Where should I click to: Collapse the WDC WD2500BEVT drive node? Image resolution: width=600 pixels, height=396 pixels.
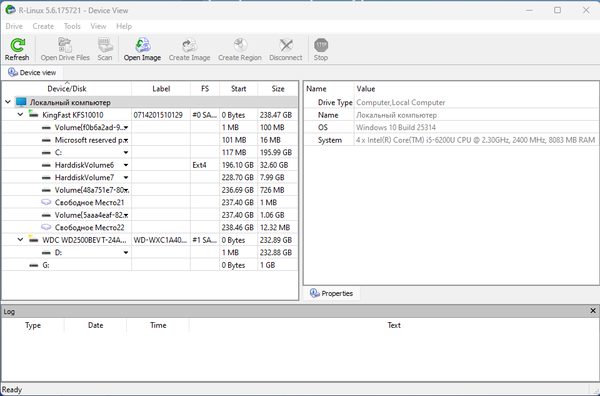[20, 240]
